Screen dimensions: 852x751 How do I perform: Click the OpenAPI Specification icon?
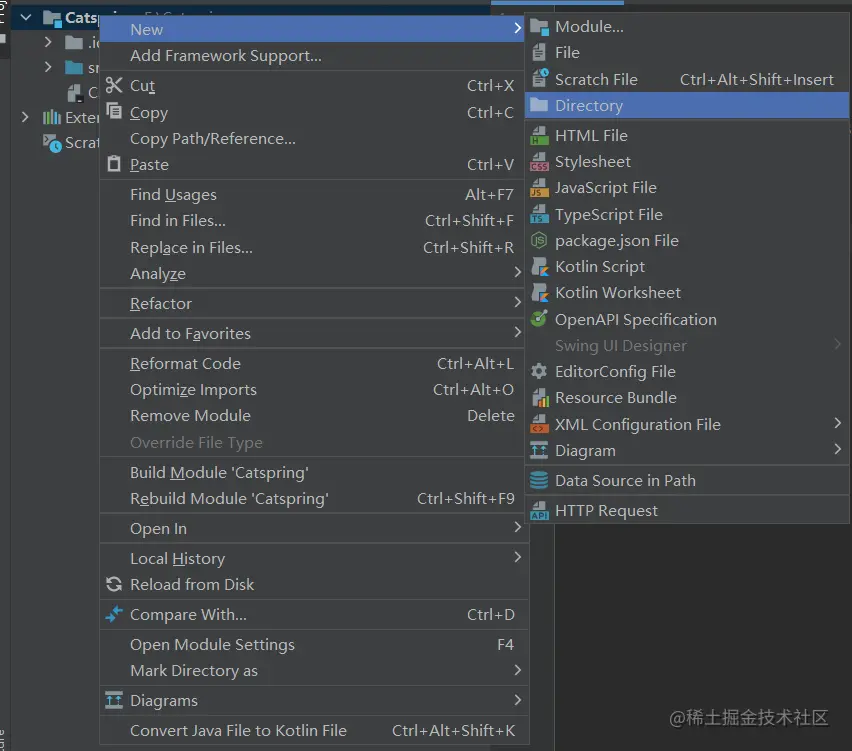tap(539, 318)
